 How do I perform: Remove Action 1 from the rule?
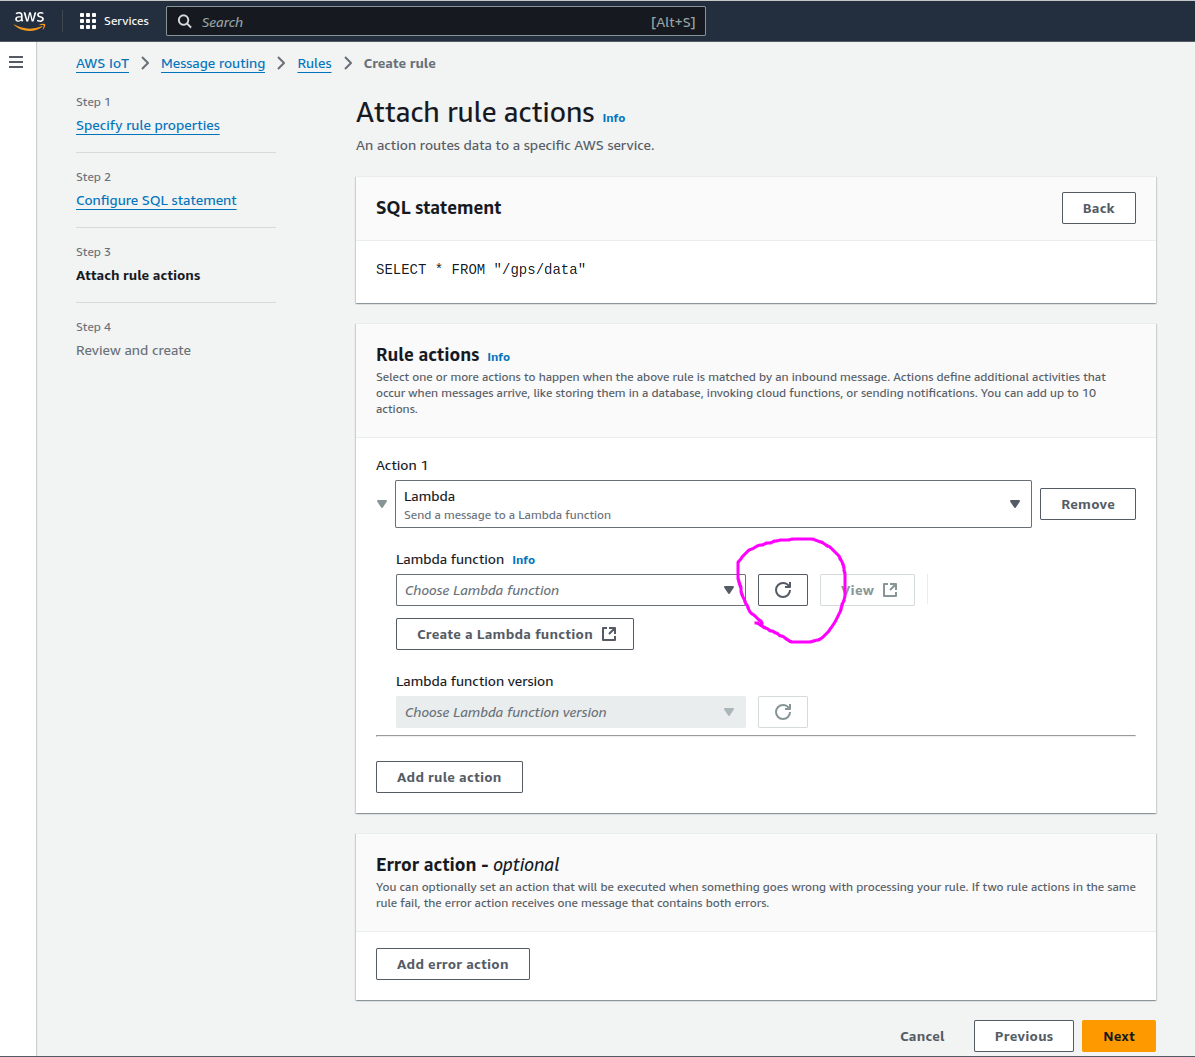pyautogui.click(x=1087, y=504)
